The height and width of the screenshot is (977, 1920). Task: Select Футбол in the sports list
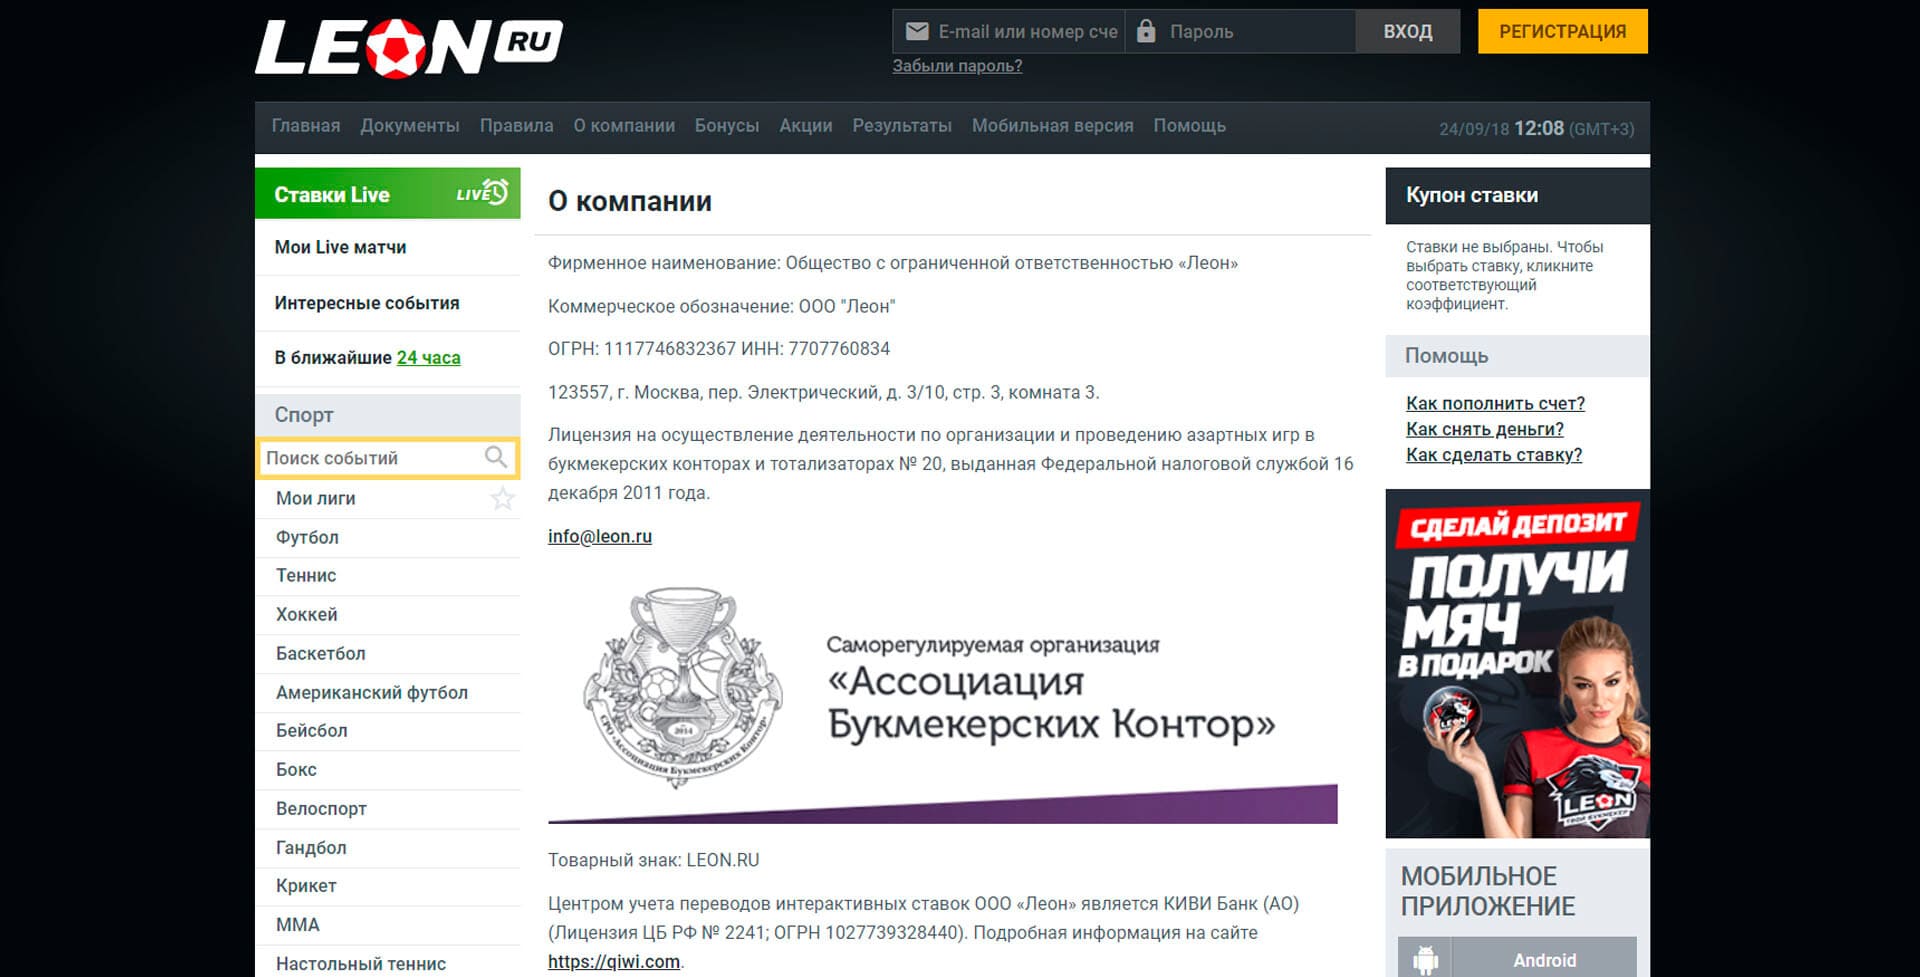pos(388,537)
